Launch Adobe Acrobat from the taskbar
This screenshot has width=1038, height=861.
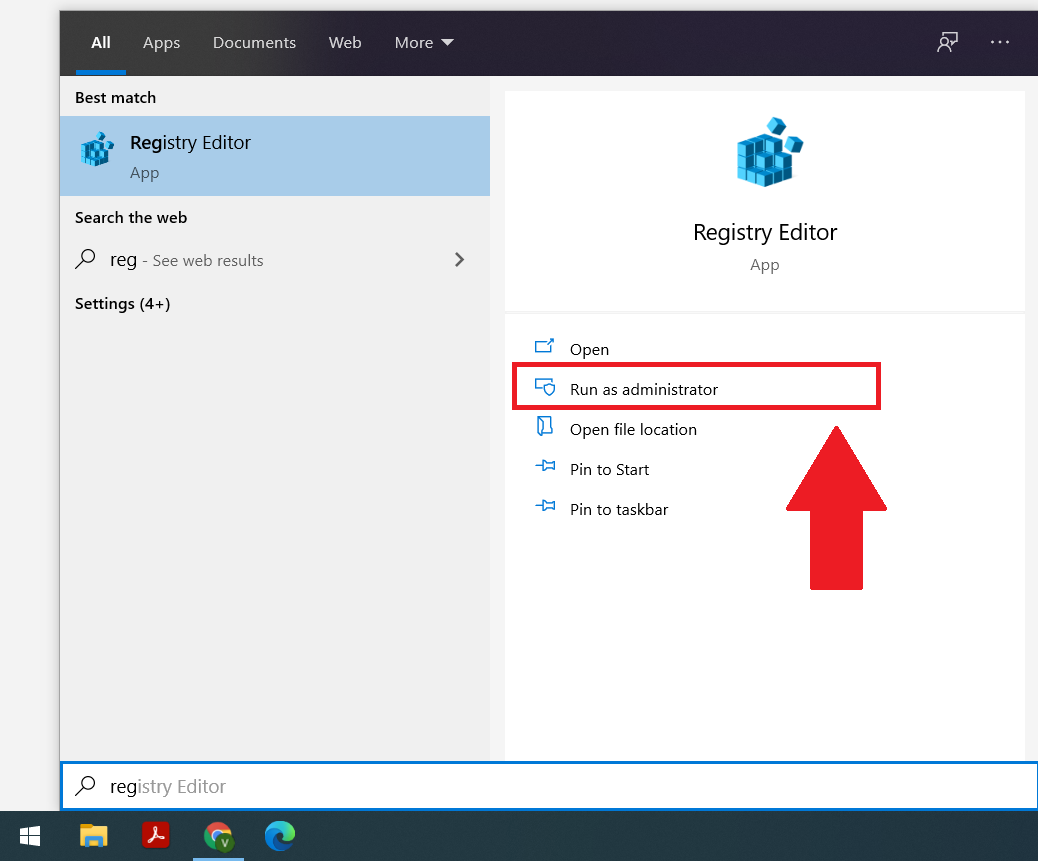[x=156, y=835]
